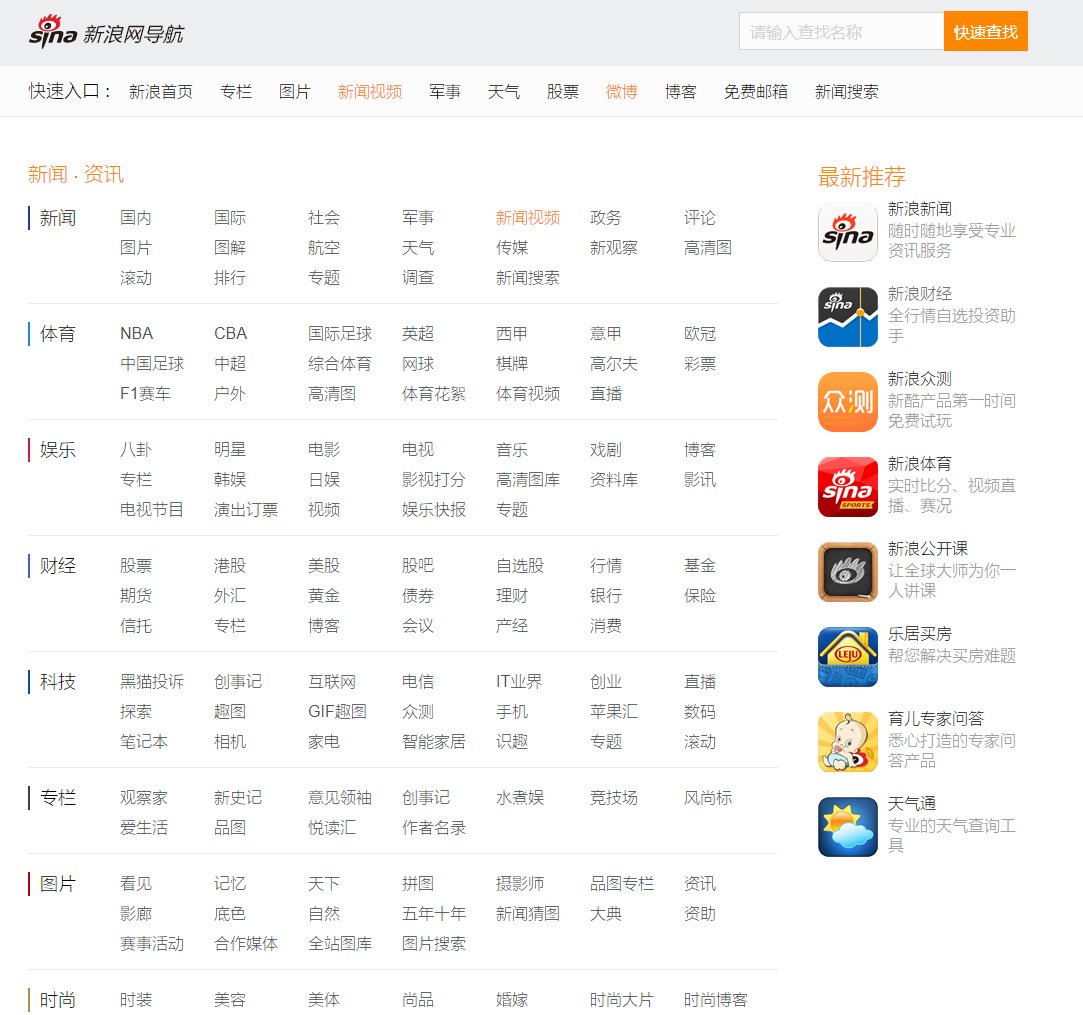Open the 新观察 link
The width and height of the screenshot is (1083, 1015).
click(613, 248)
